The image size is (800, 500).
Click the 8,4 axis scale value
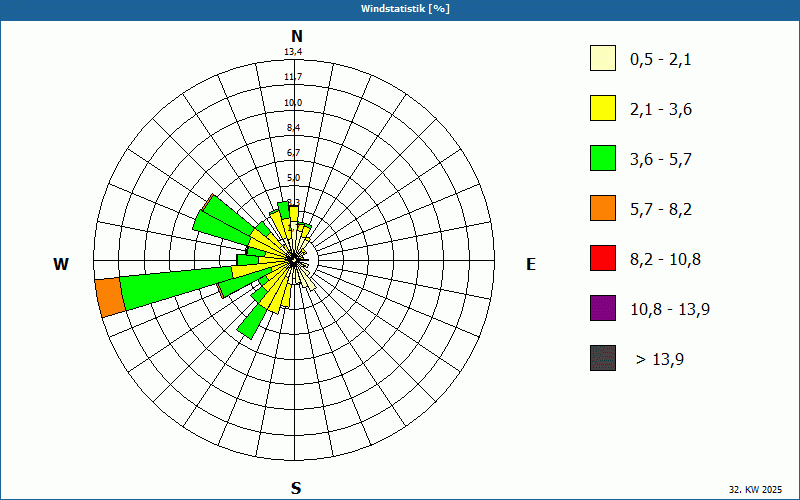coord(293,128)
